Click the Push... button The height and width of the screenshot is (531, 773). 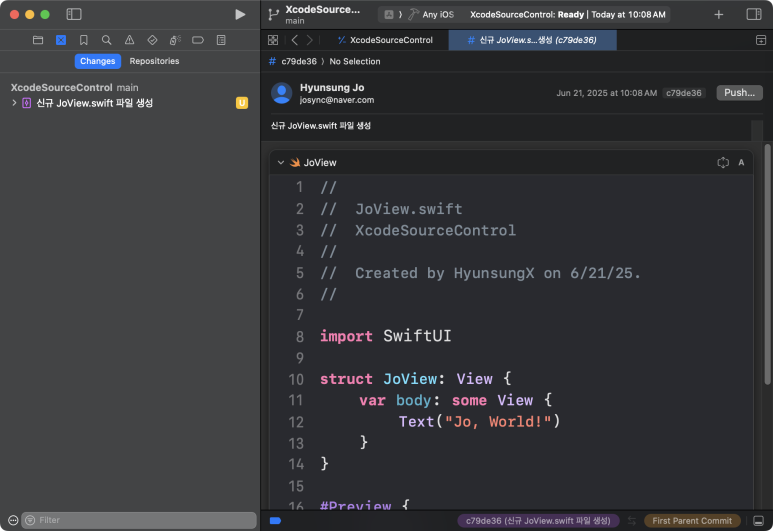[739, 93]
